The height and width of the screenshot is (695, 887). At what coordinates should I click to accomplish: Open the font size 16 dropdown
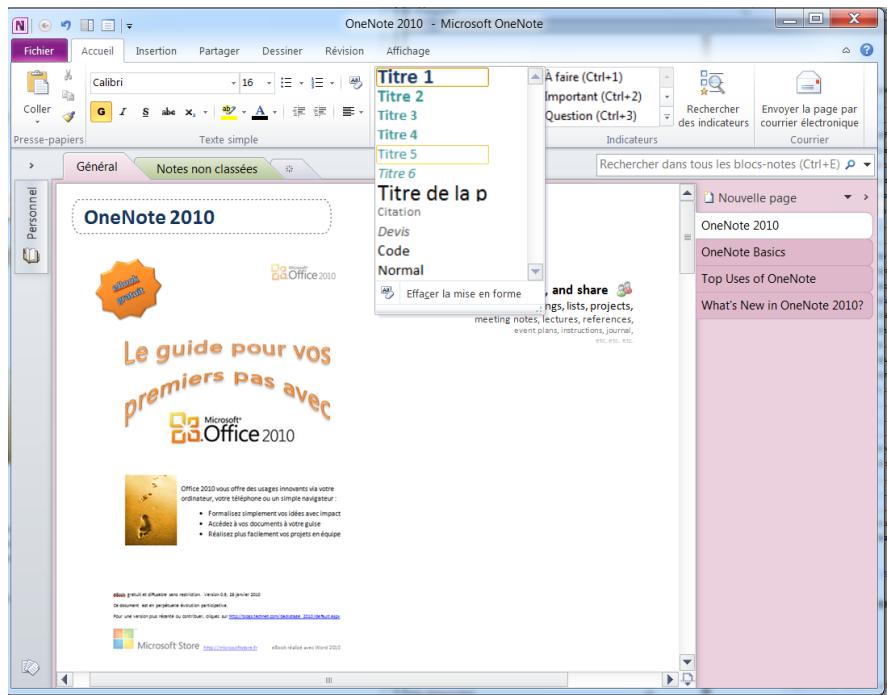tap(269, 83)
